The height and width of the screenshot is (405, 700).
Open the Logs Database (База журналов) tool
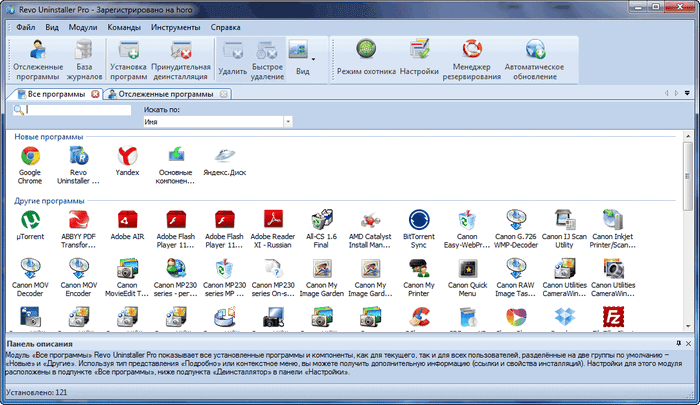coord(84,60)
